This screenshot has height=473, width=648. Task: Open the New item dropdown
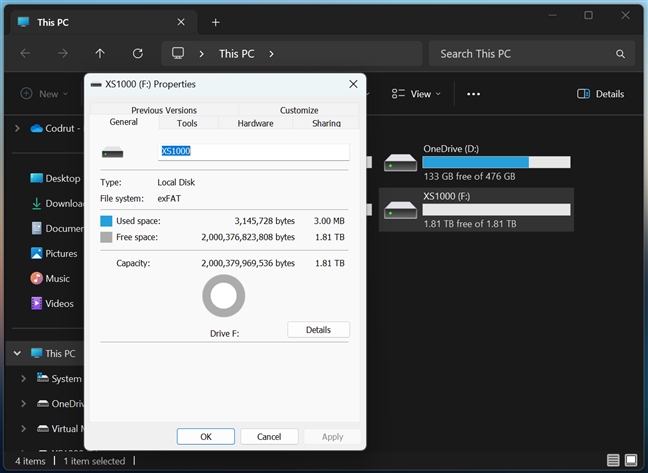pyautogui.click(x=44, y=94)
